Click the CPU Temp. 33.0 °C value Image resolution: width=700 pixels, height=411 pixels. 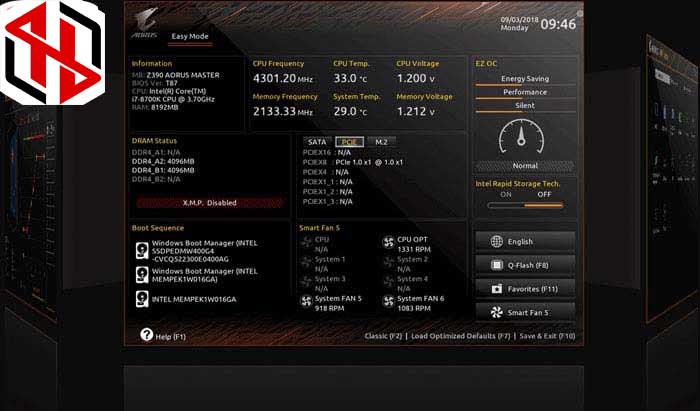click(x=350, y=79)
